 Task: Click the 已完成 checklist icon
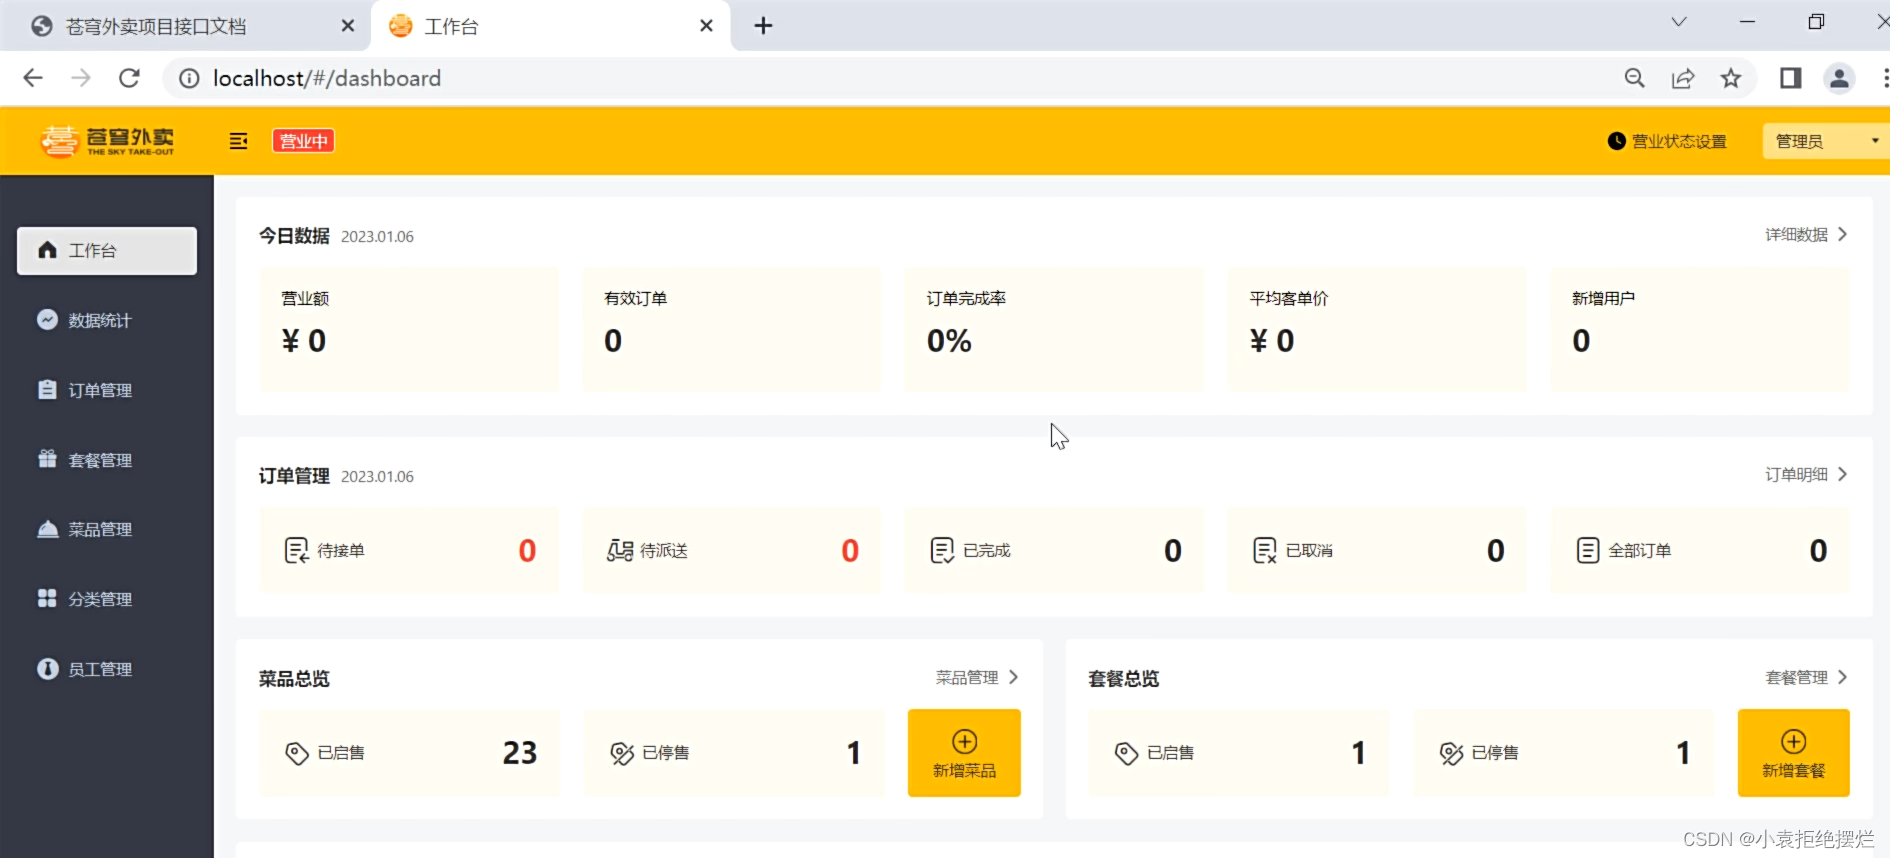pos(942,550)
